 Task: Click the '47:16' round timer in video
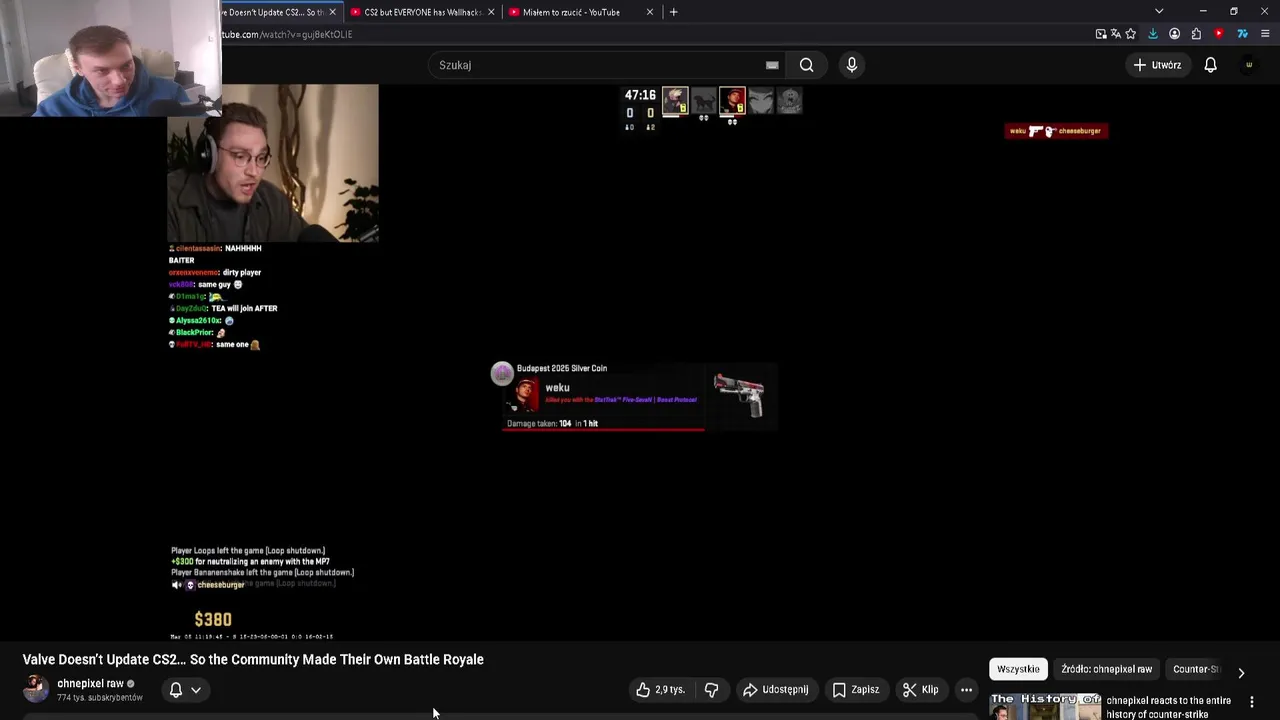pyautogui.click(x=640, y=95)
